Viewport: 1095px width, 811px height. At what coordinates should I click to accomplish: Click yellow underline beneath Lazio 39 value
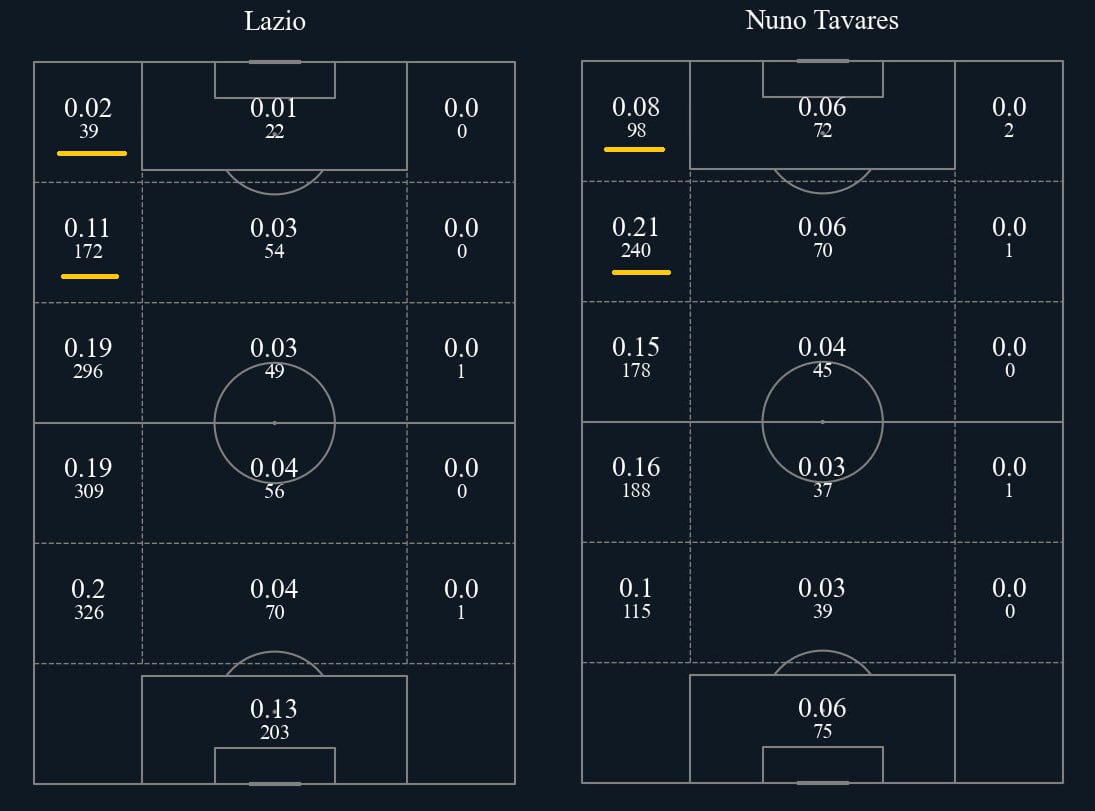tap(92, 153)
